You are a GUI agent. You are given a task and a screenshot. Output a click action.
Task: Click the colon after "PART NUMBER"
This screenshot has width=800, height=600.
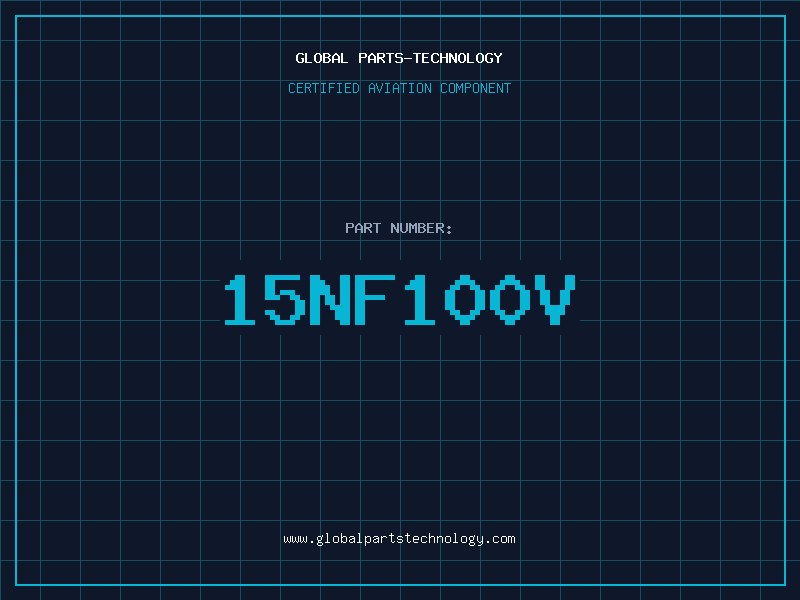click(x=450, y=230)
